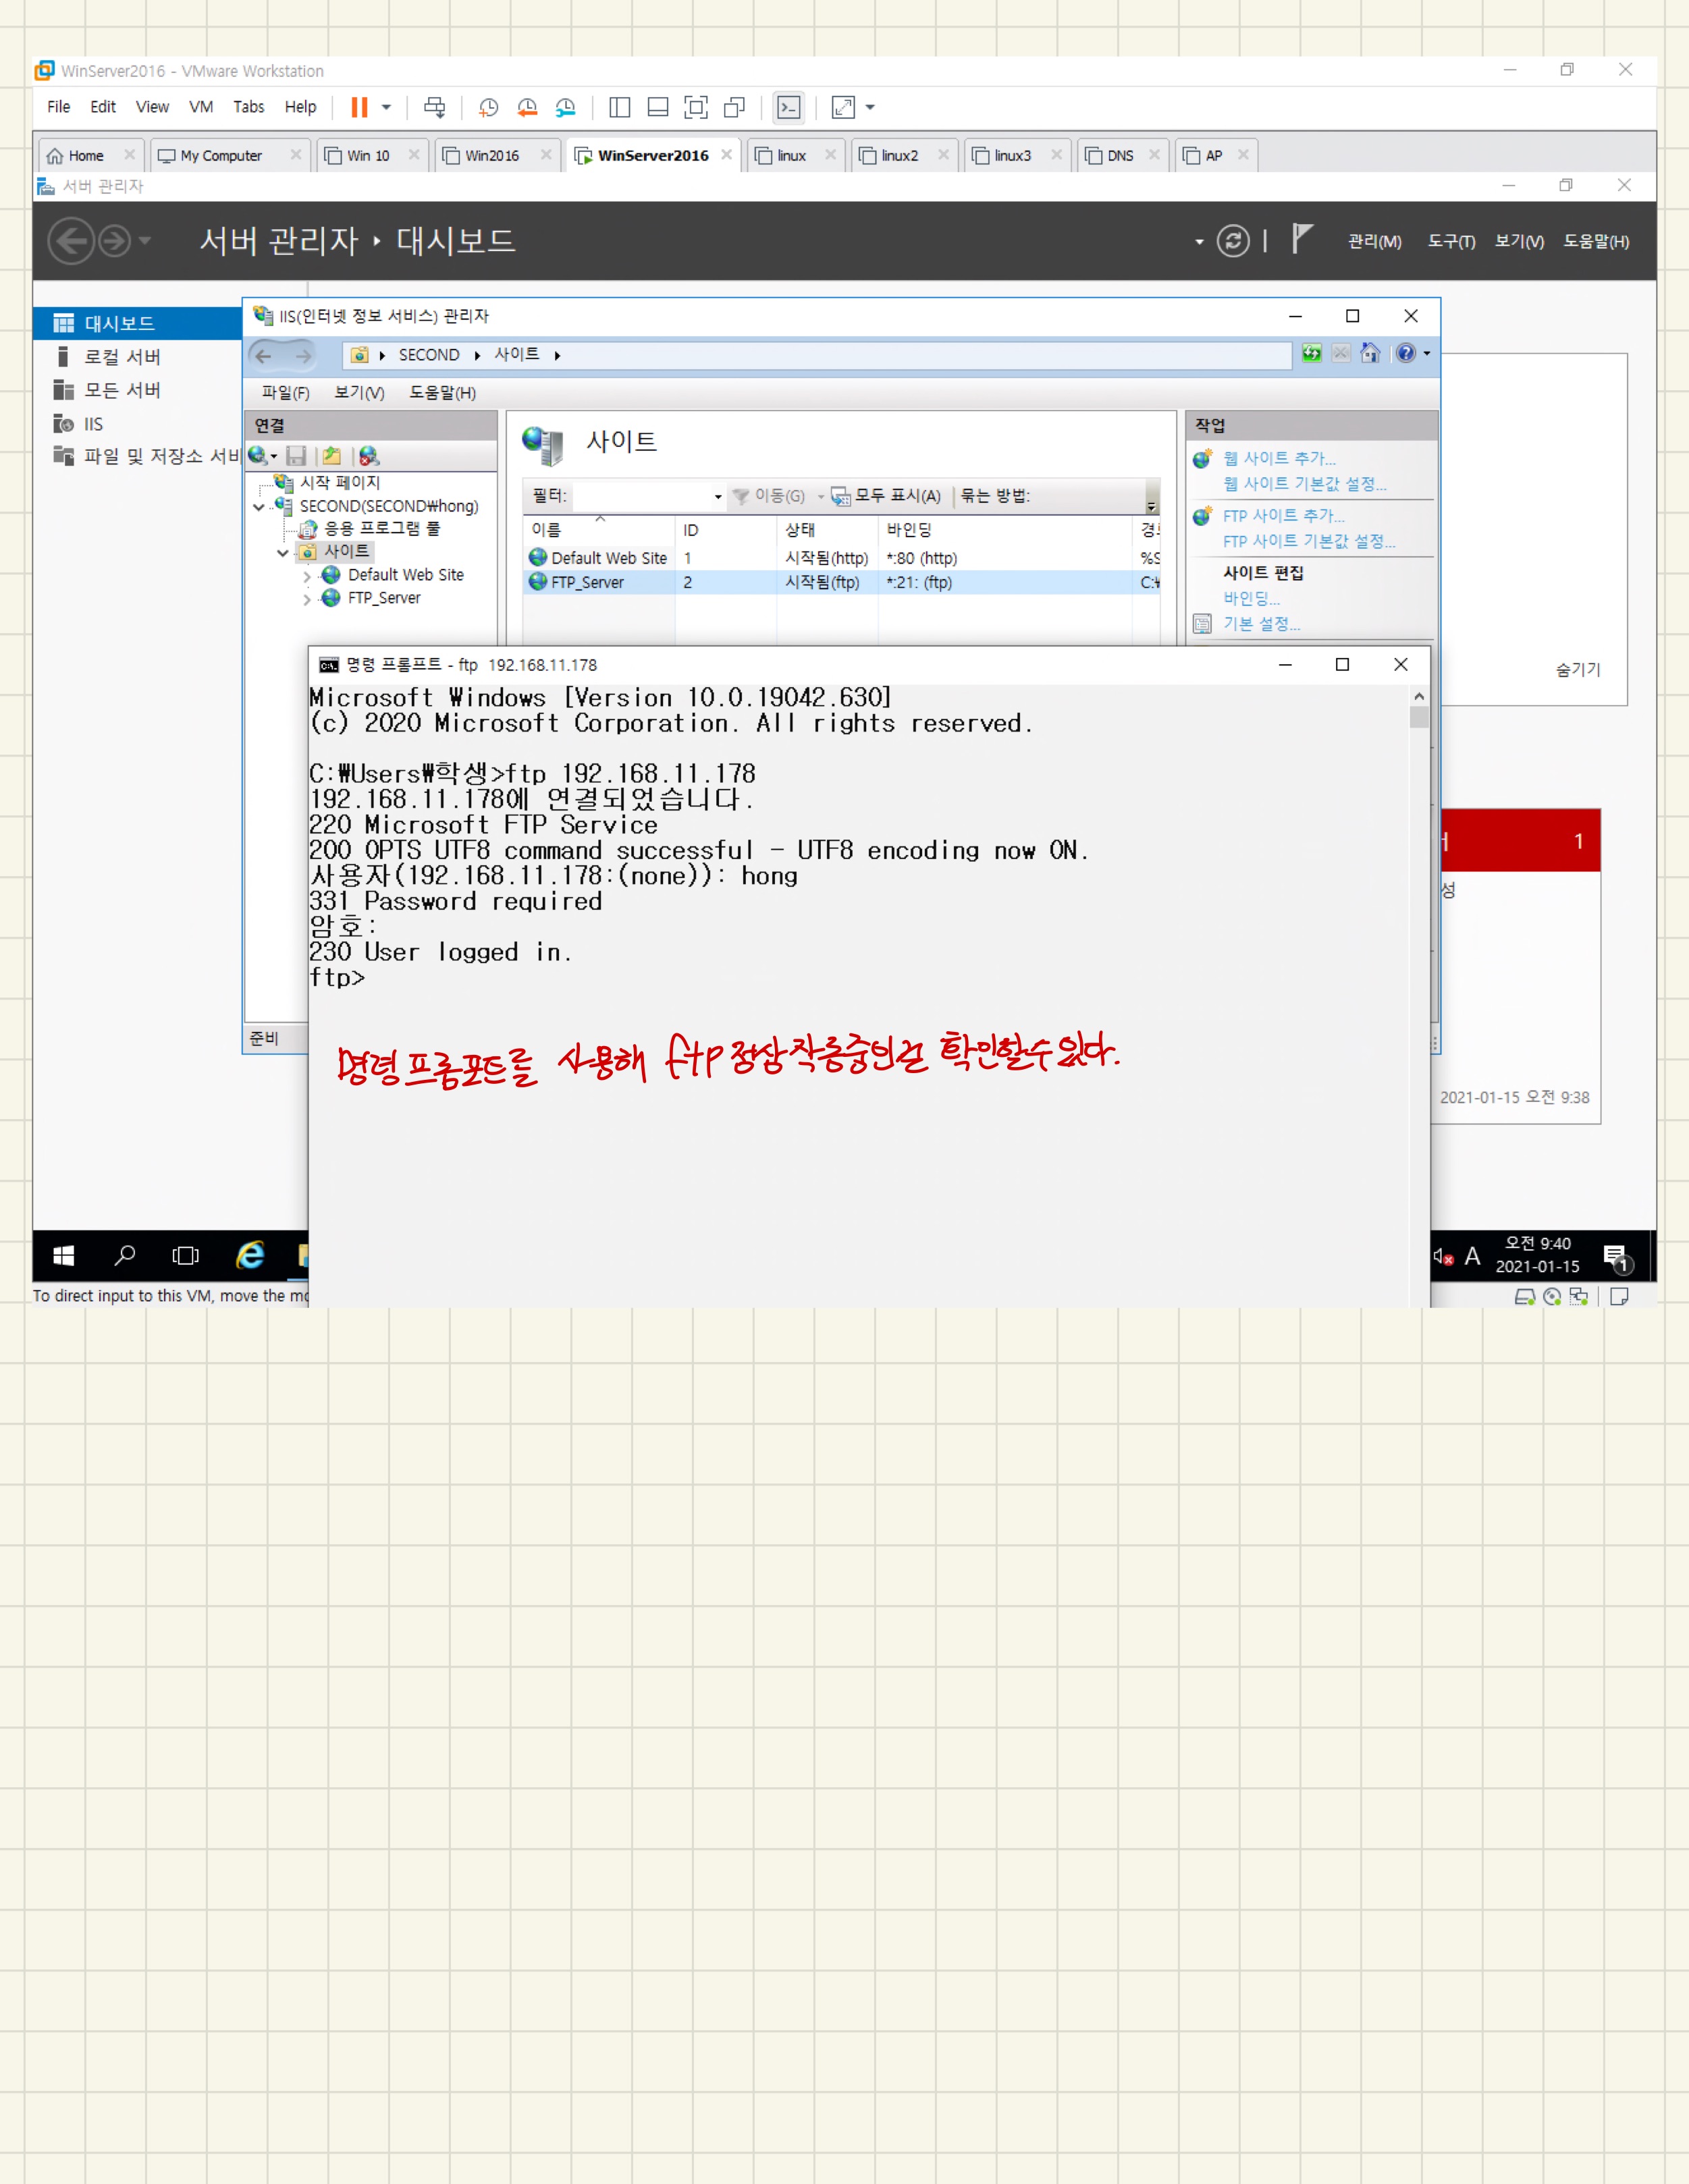Viewport: 1689px width, 2184px height.
Task: Select the Home tab
Action: click(86, 156)
